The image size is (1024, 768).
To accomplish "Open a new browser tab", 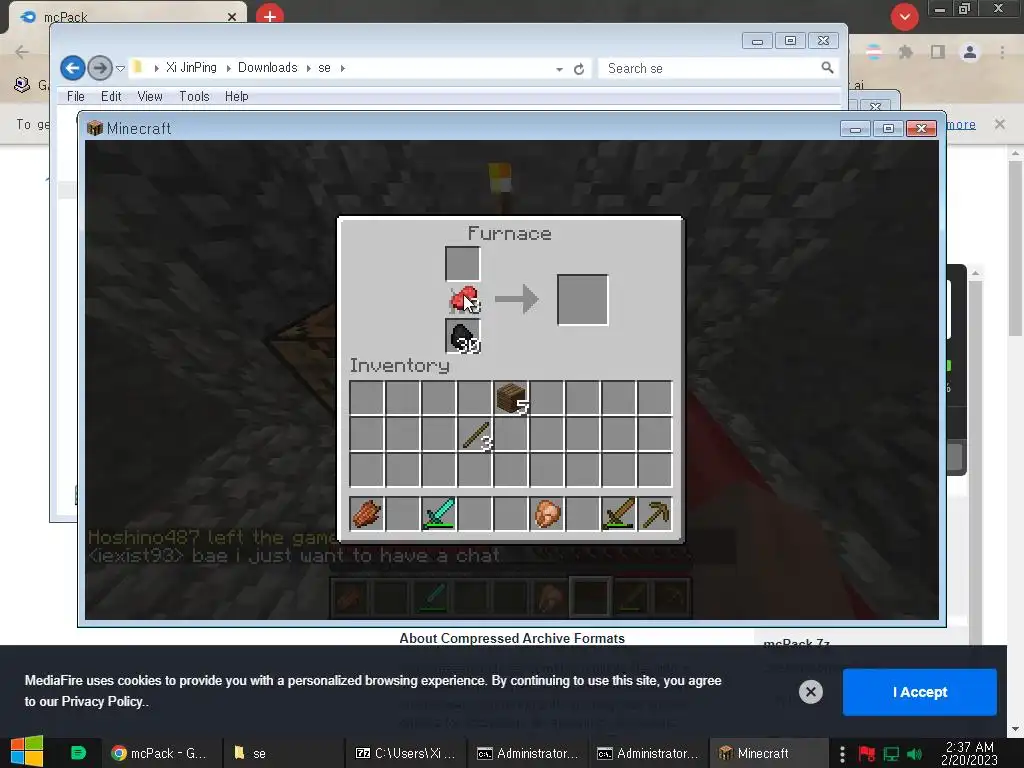I will tap(270, 16).
